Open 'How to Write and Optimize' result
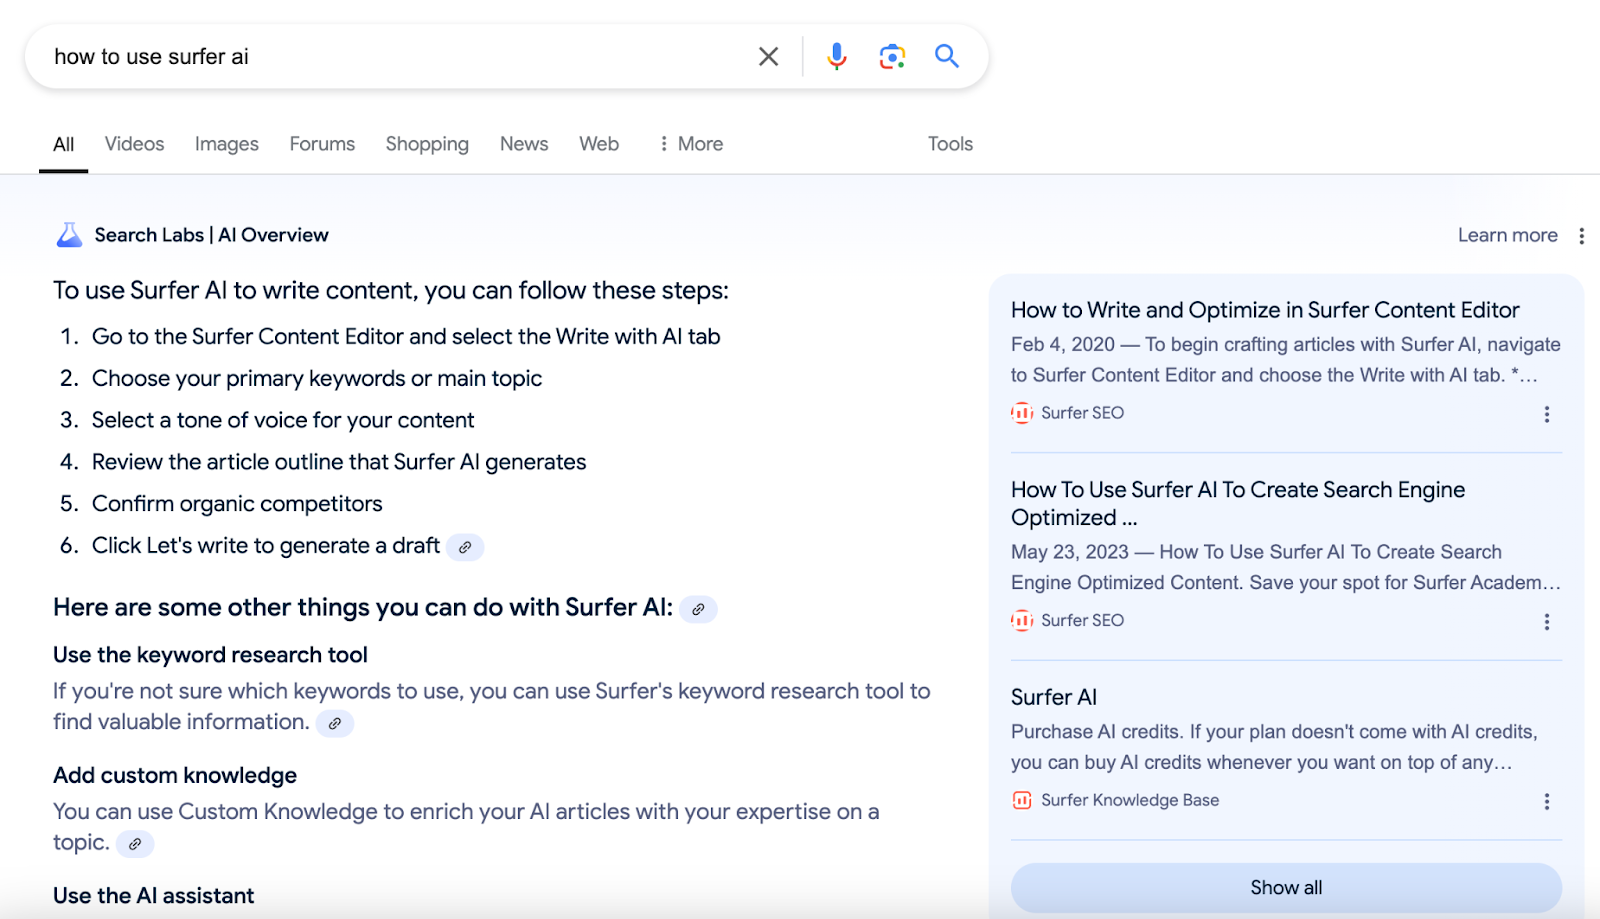Viewport: 1600px width, 919px height. [x=1265, y=310]
